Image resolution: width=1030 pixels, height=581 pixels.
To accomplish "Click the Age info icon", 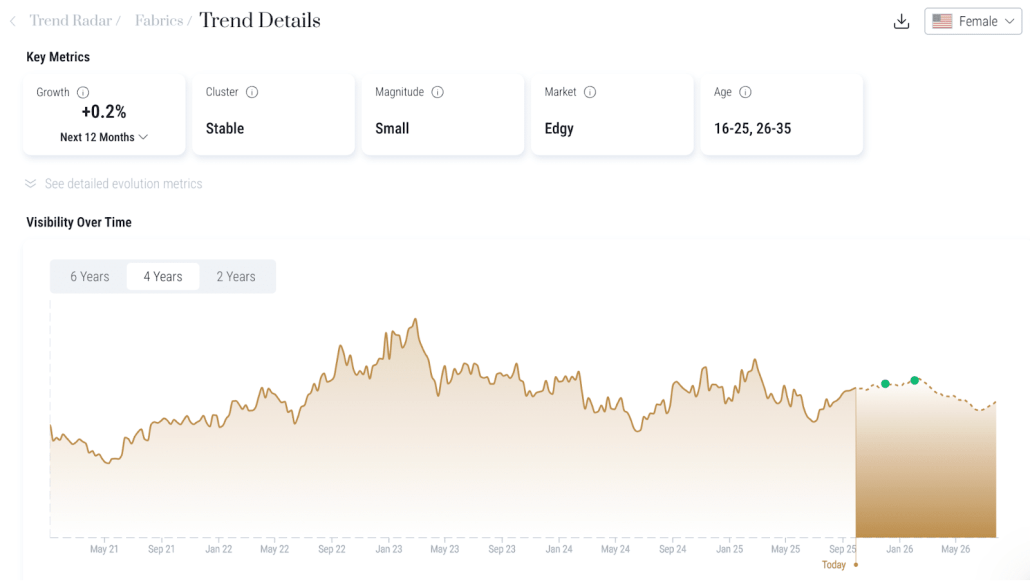I will pos(745,92).
